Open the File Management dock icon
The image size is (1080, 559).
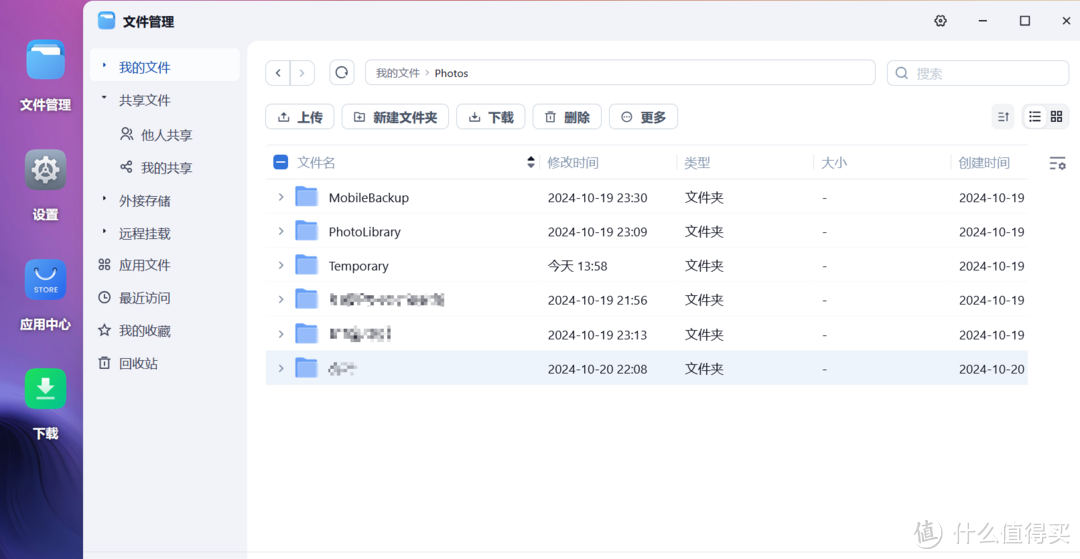45,59
